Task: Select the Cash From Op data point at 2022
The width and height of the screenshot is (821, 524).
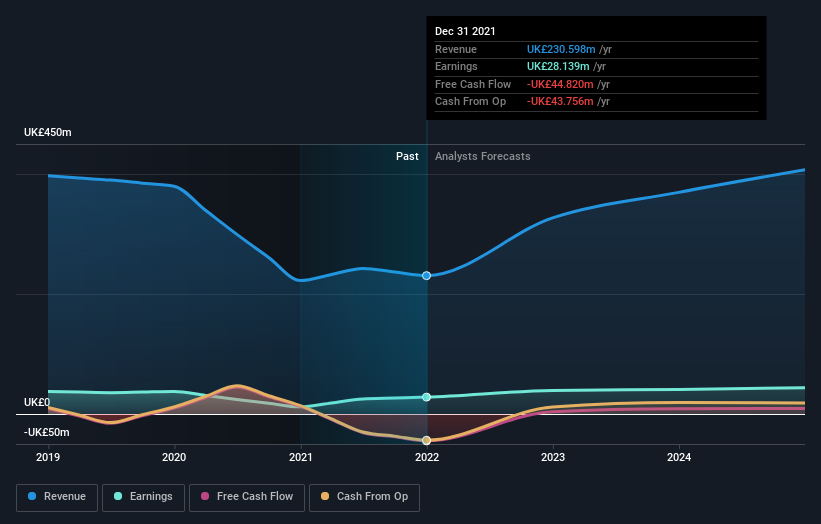Action: coord(427,441)
